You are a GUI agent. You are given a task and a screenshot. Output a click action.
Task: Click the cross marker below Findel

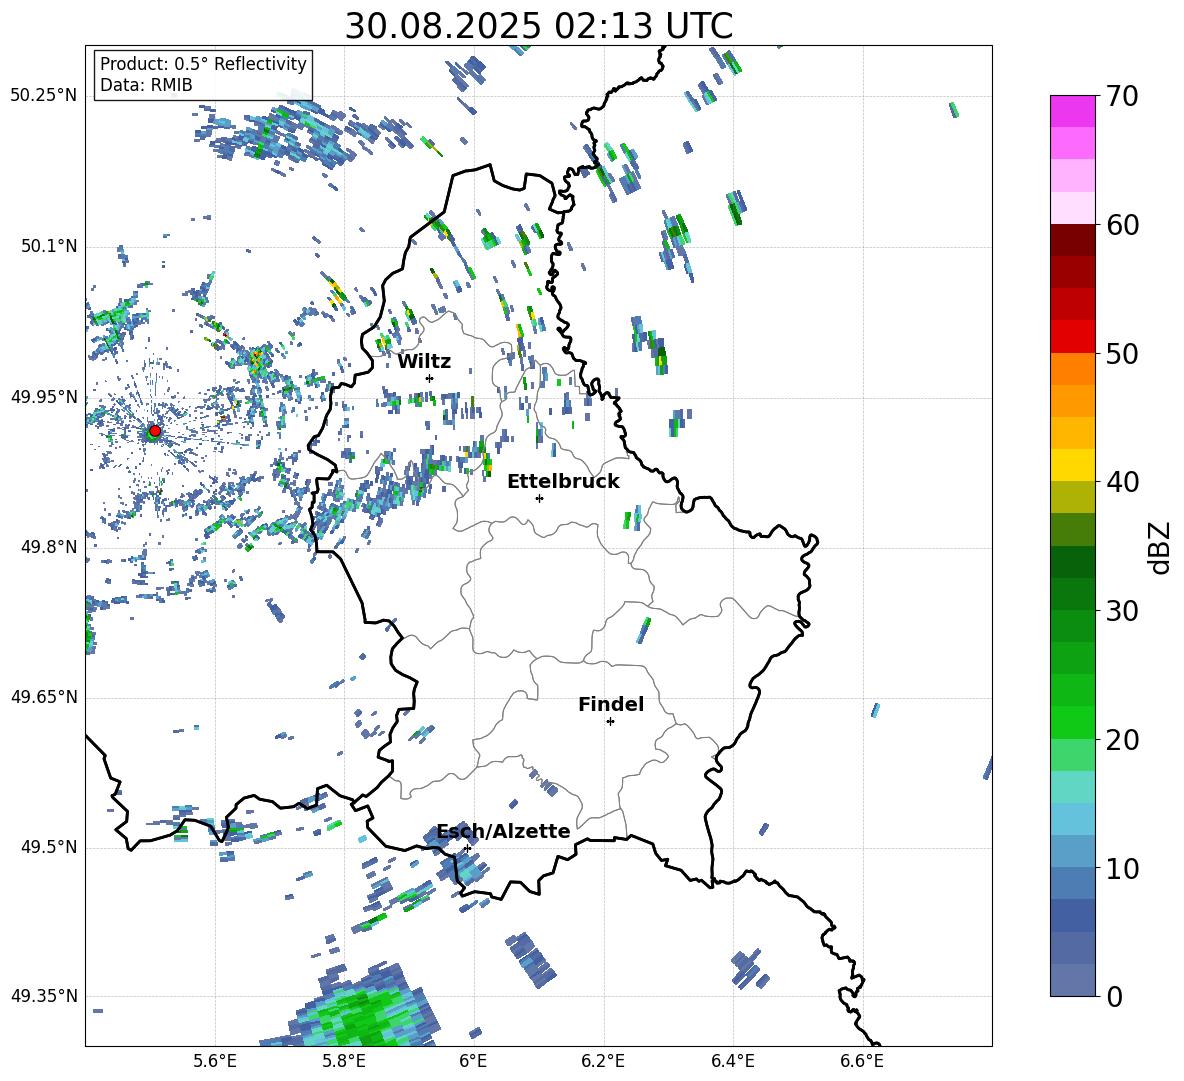610,722
